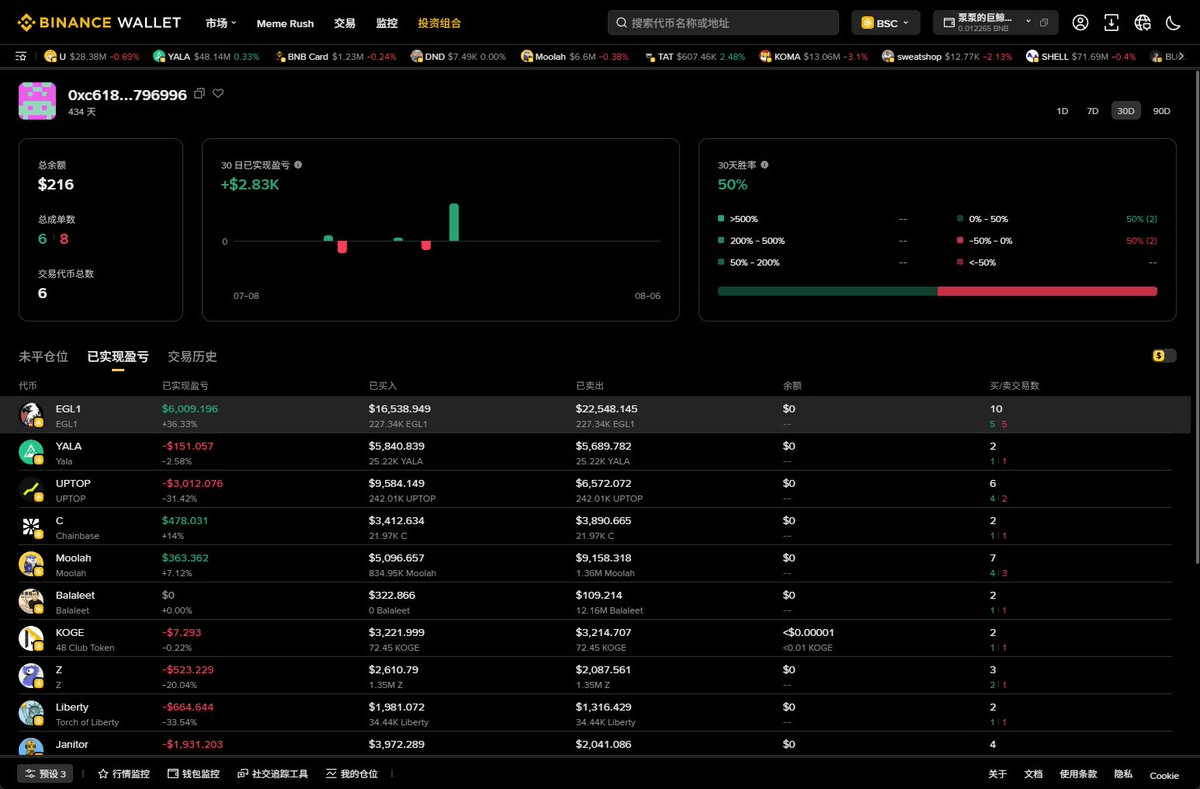Click the 已实现盈亏 column header
Image resolution: width=1200 pixels, height=789 pixels.
click(185, 385)
